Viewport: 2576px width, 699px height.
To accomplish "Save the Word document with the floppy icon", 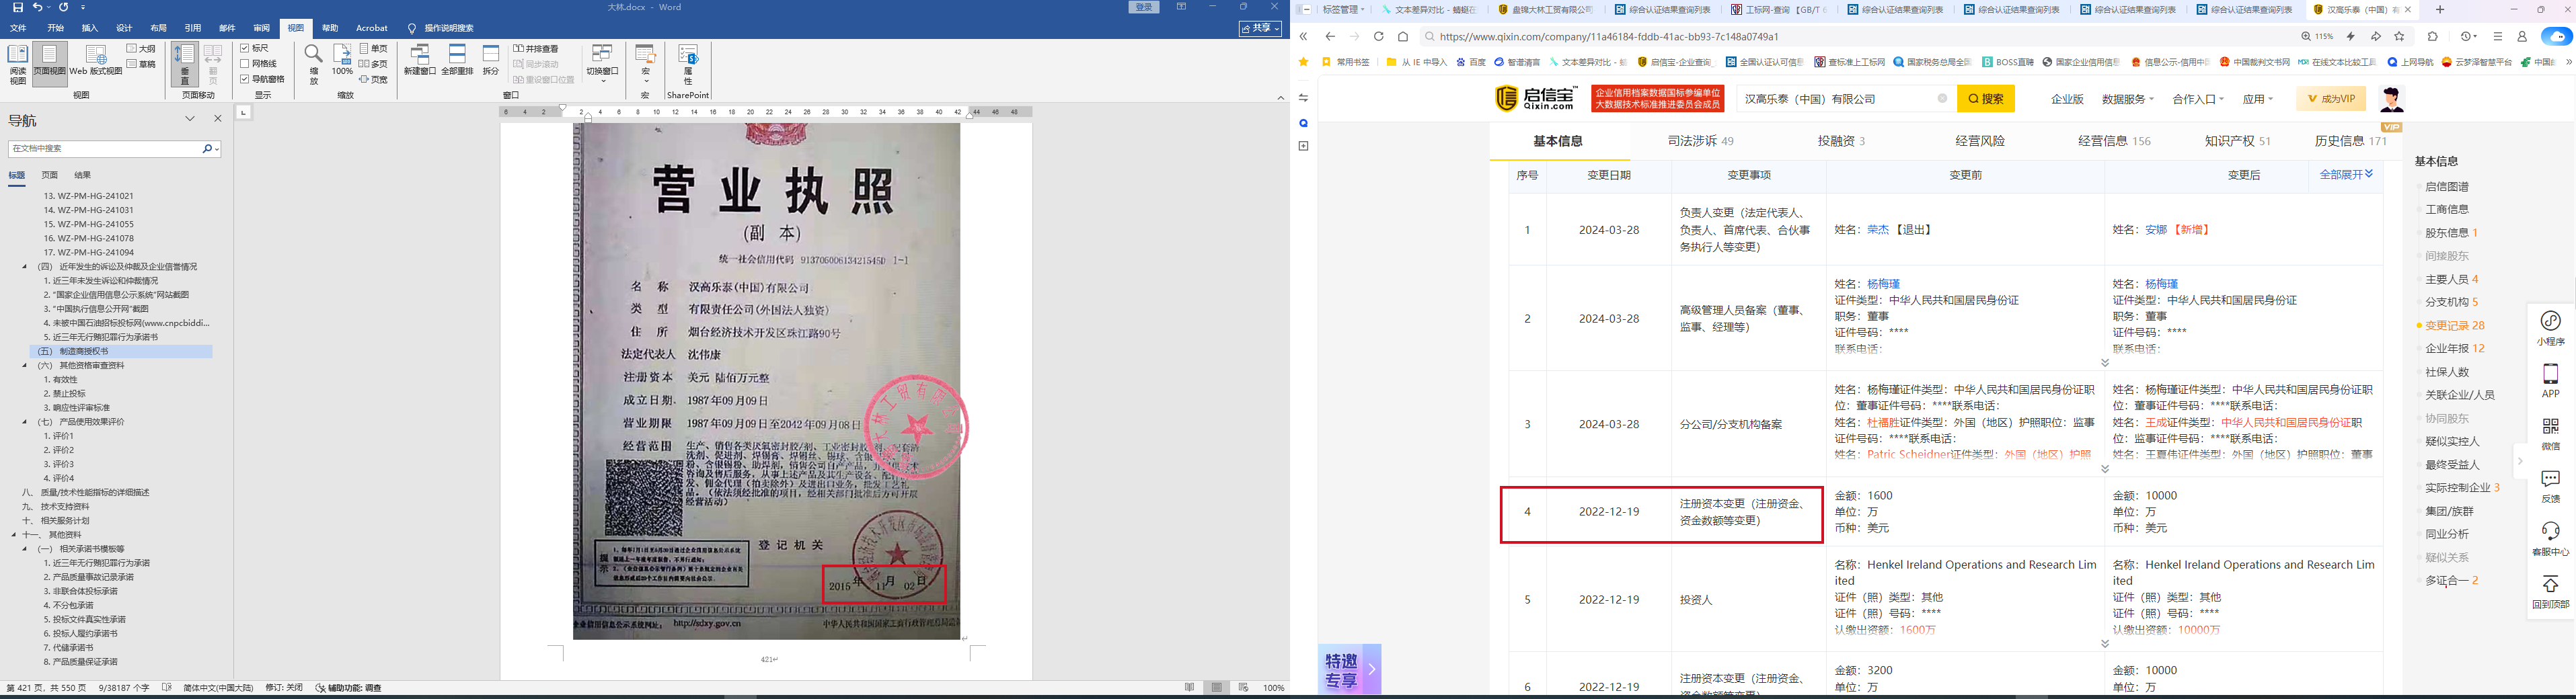I will (18, 7).
